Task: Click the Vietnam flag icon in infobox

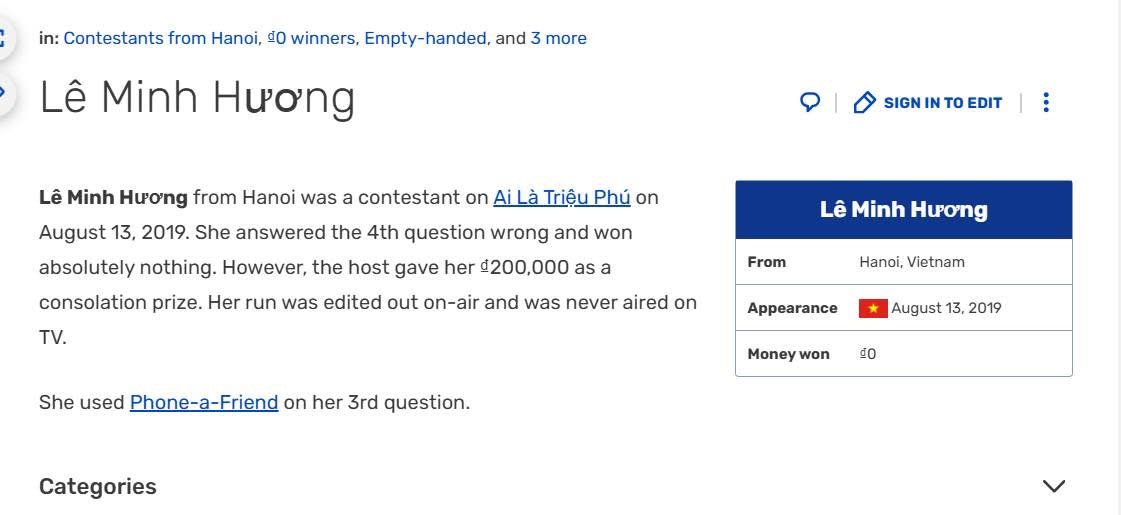Action: (x=872, y=308)
